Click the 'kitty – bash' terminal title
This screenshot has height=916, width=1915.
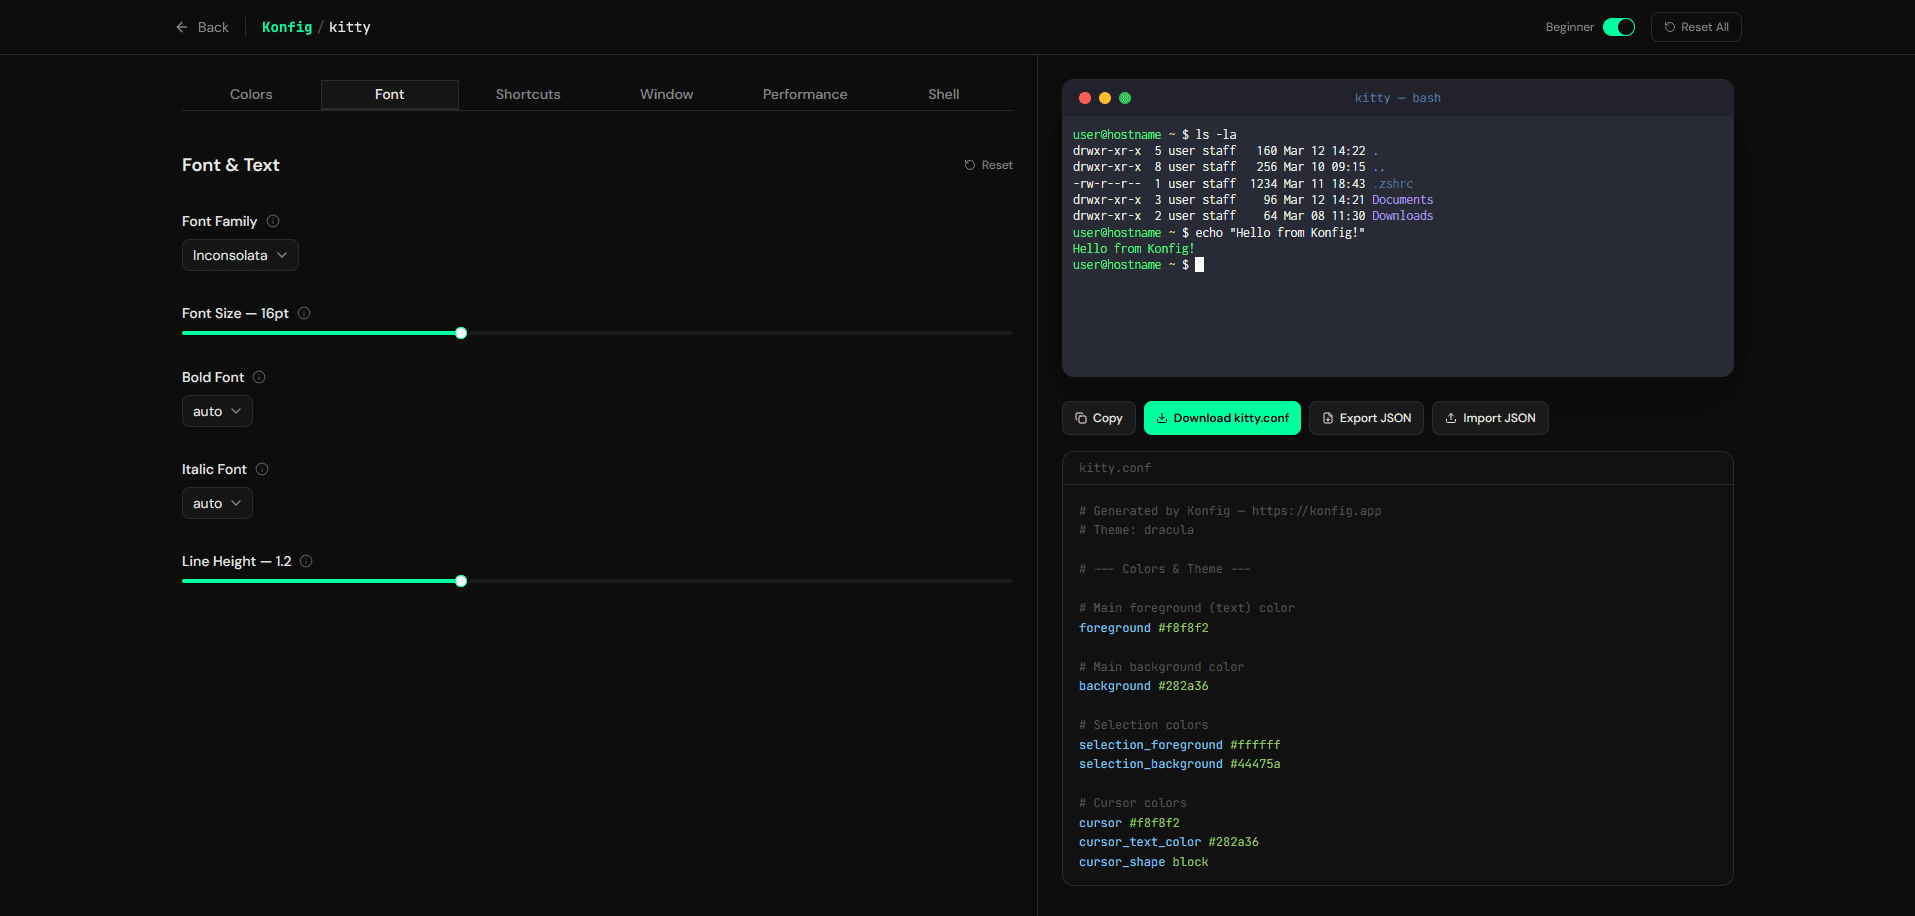[1397, 98]
